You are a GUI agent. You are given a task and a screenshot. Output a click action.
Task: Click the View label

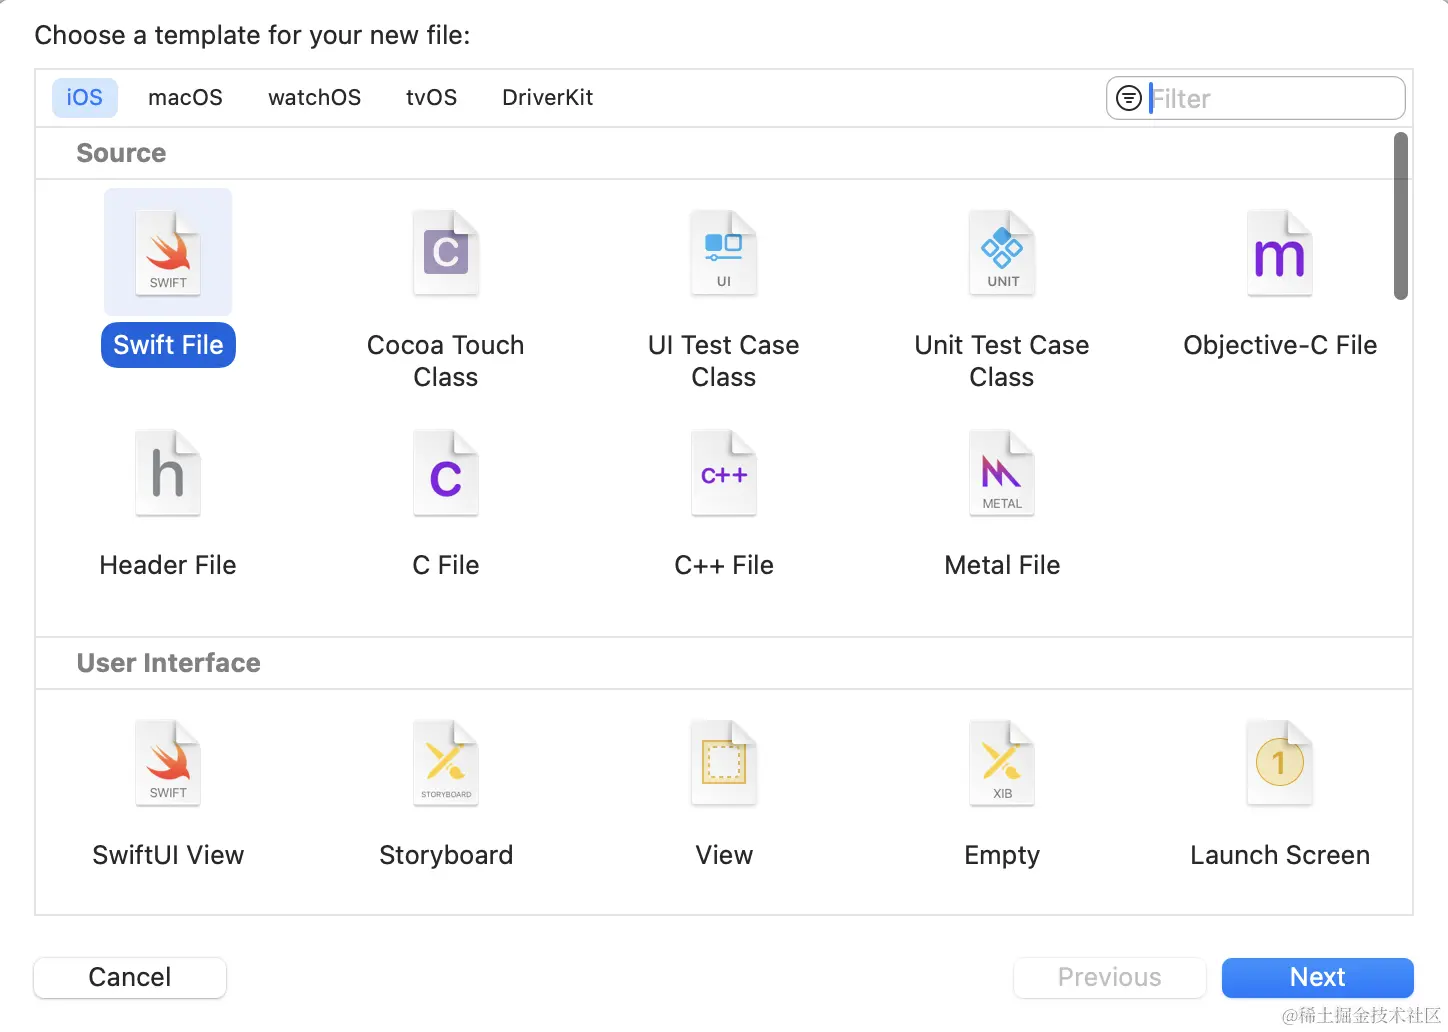tap(724, 855)
